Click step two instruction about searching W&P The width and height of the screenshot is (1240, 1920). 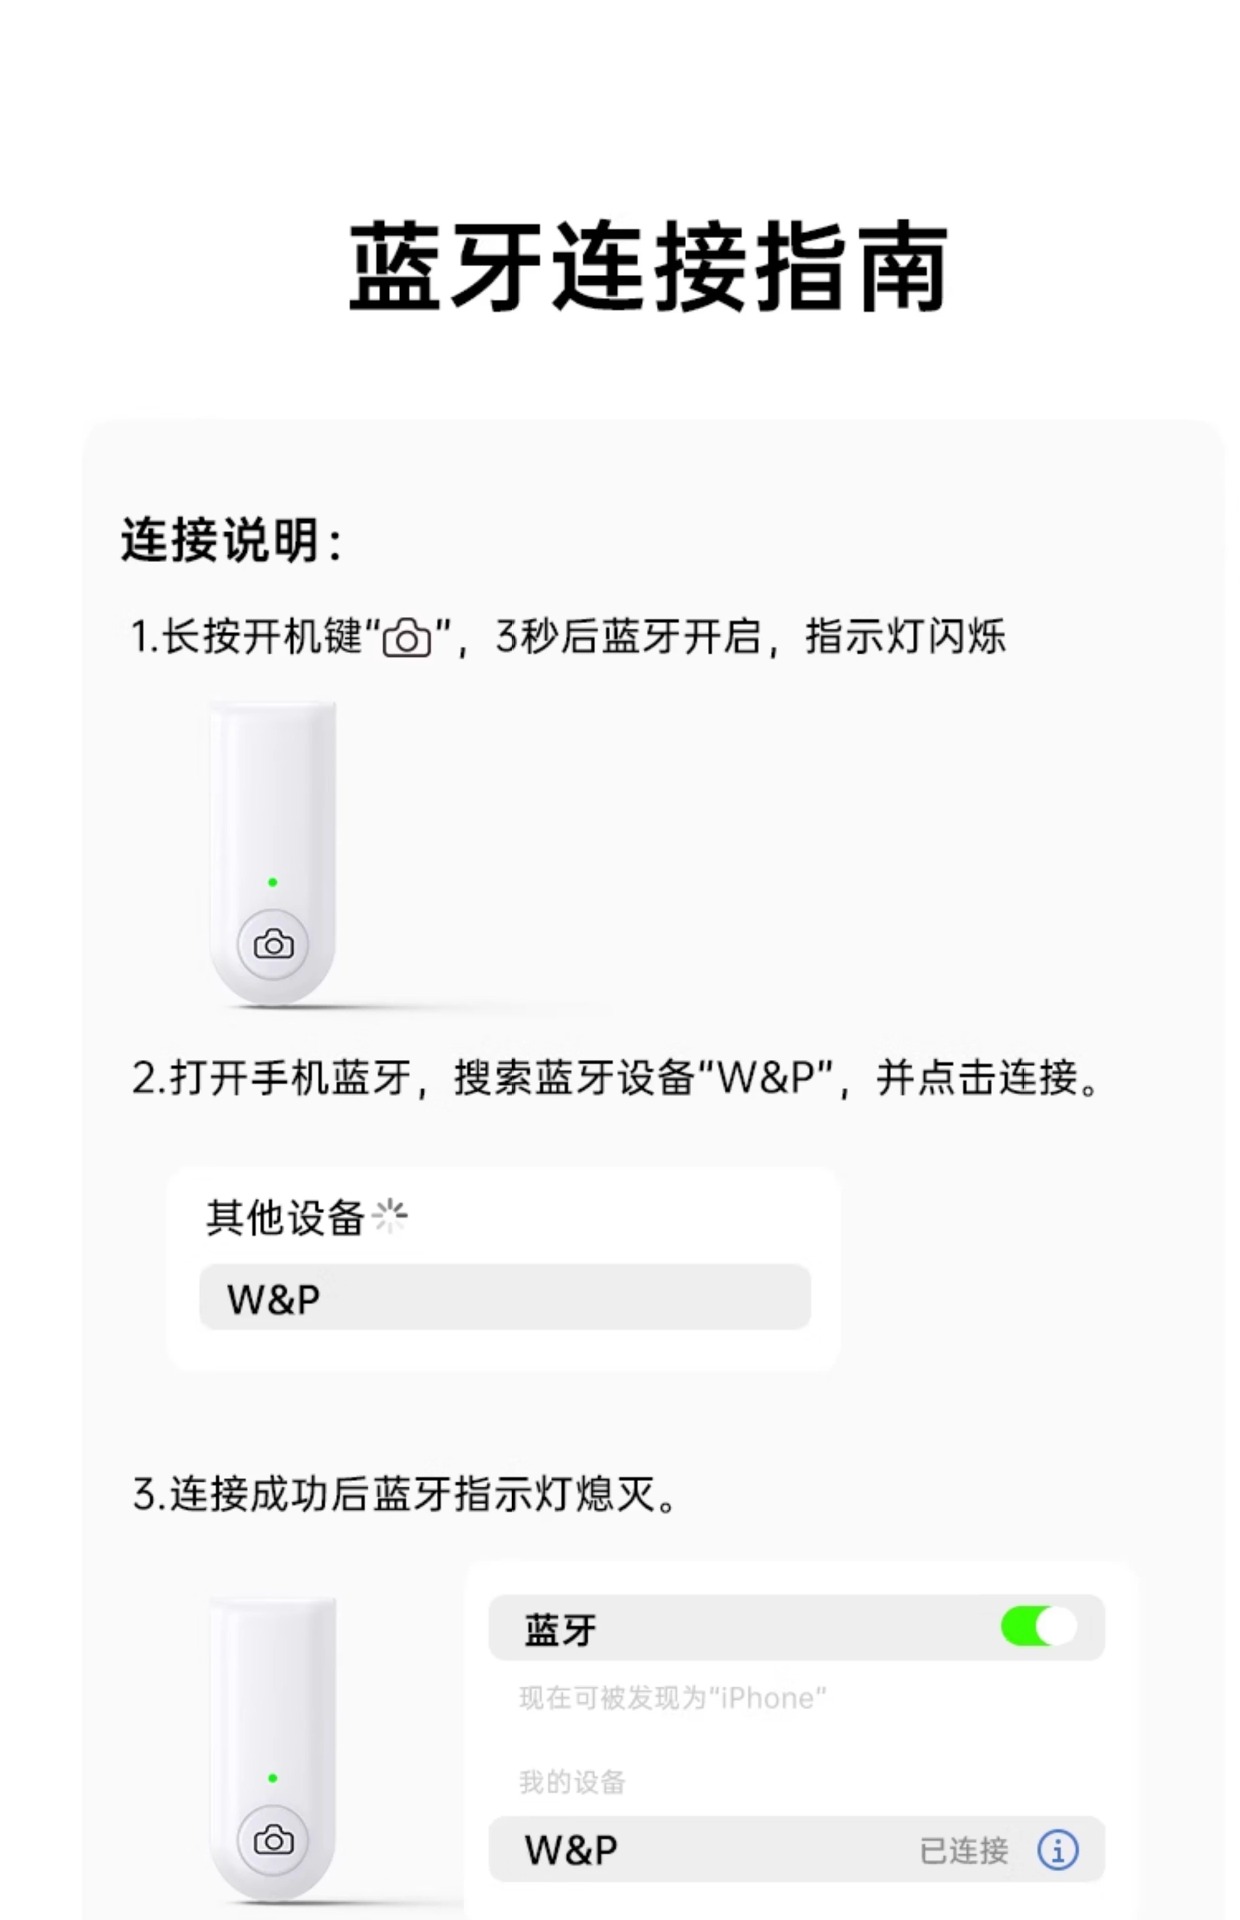617,1078
